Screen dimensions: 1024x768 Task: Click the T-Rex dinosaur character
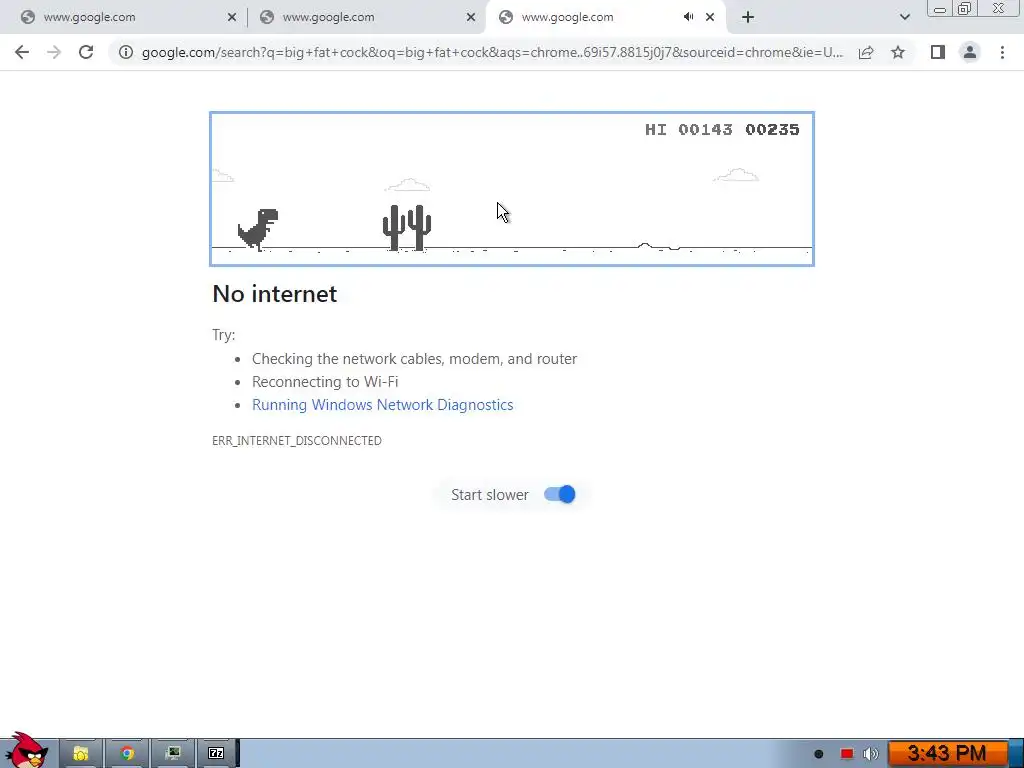(258, 229)
